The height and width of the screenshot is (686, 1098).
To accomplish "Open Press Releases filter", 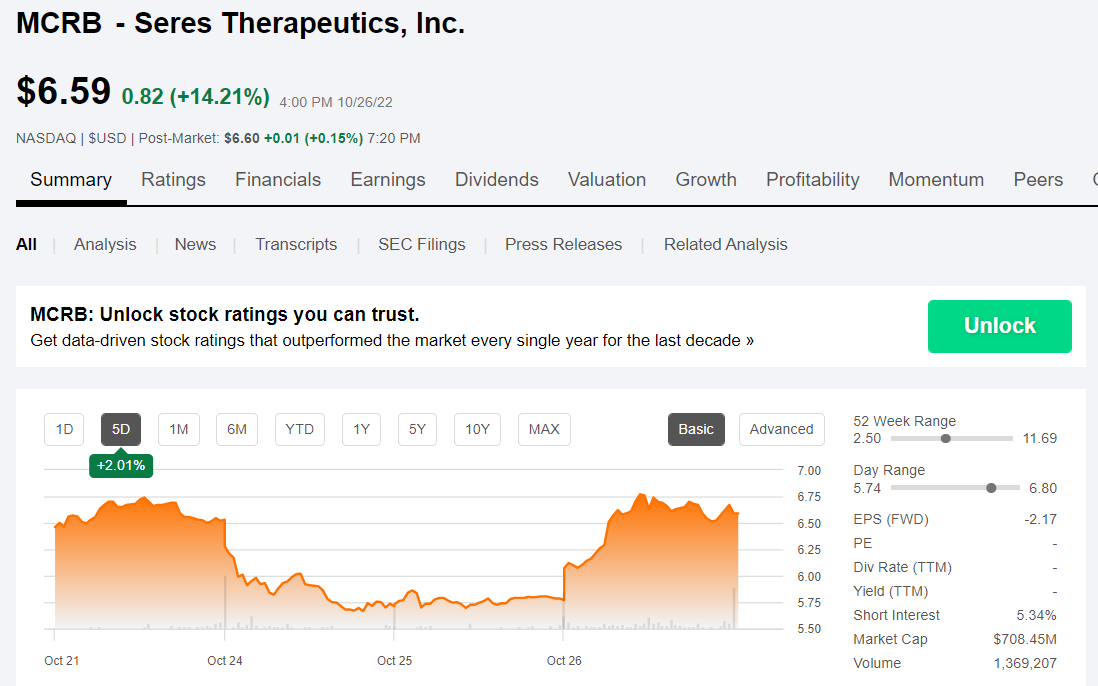I will [x=563, y=244].
